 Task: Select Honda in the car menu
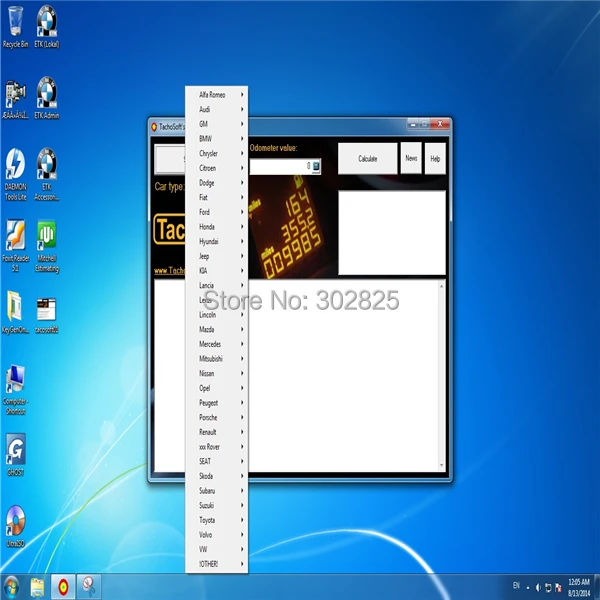click(217, 227)
